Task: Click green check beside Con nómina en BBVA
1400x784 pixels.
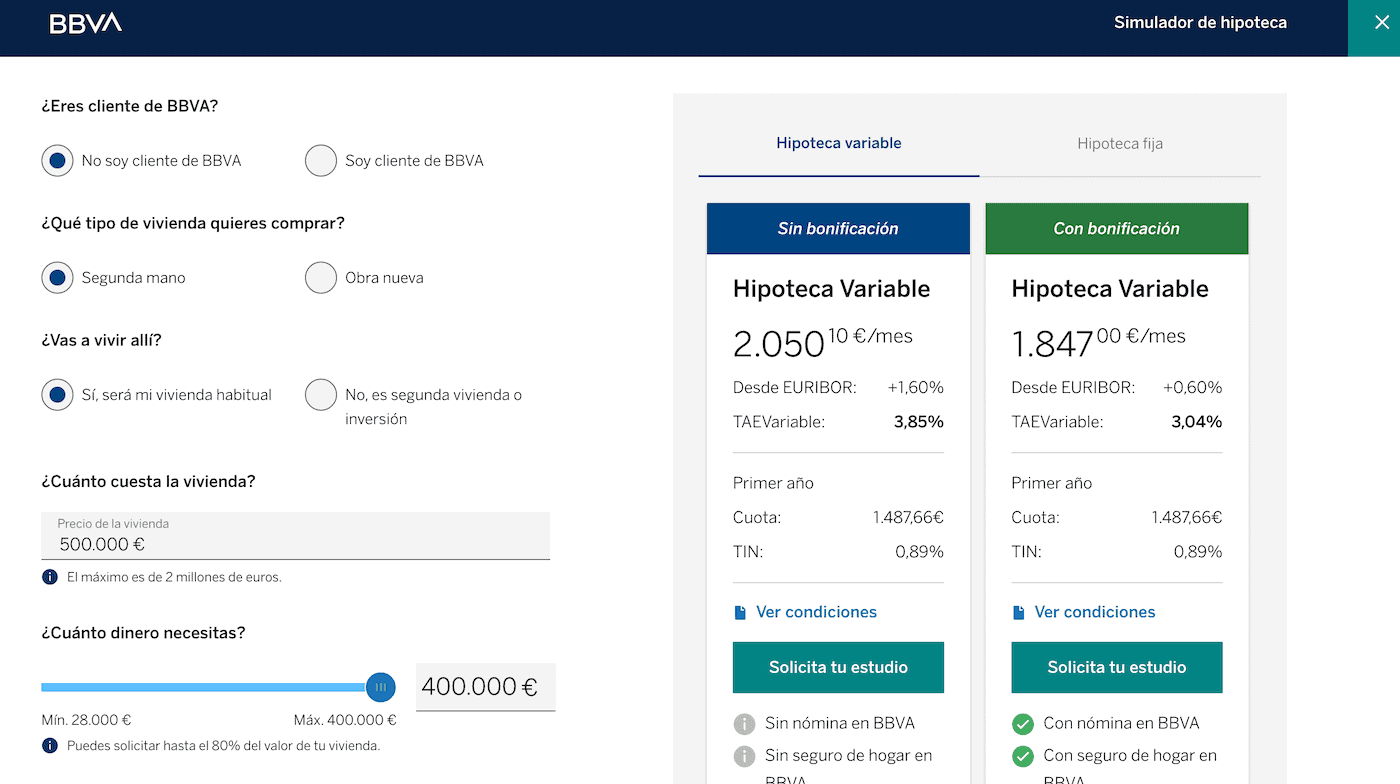Action: 1022,723
